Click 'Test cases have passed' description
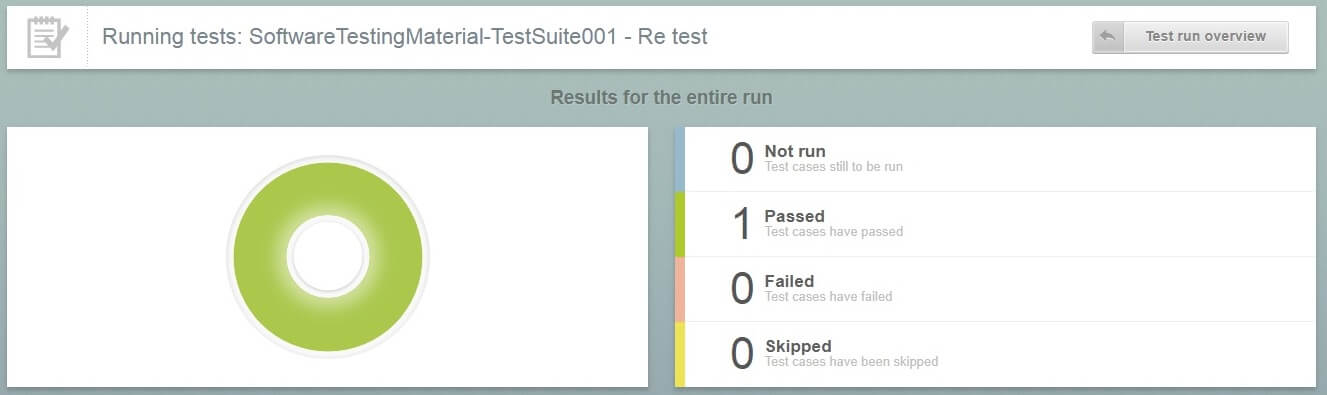1327x395 pixels. [834, 232]
